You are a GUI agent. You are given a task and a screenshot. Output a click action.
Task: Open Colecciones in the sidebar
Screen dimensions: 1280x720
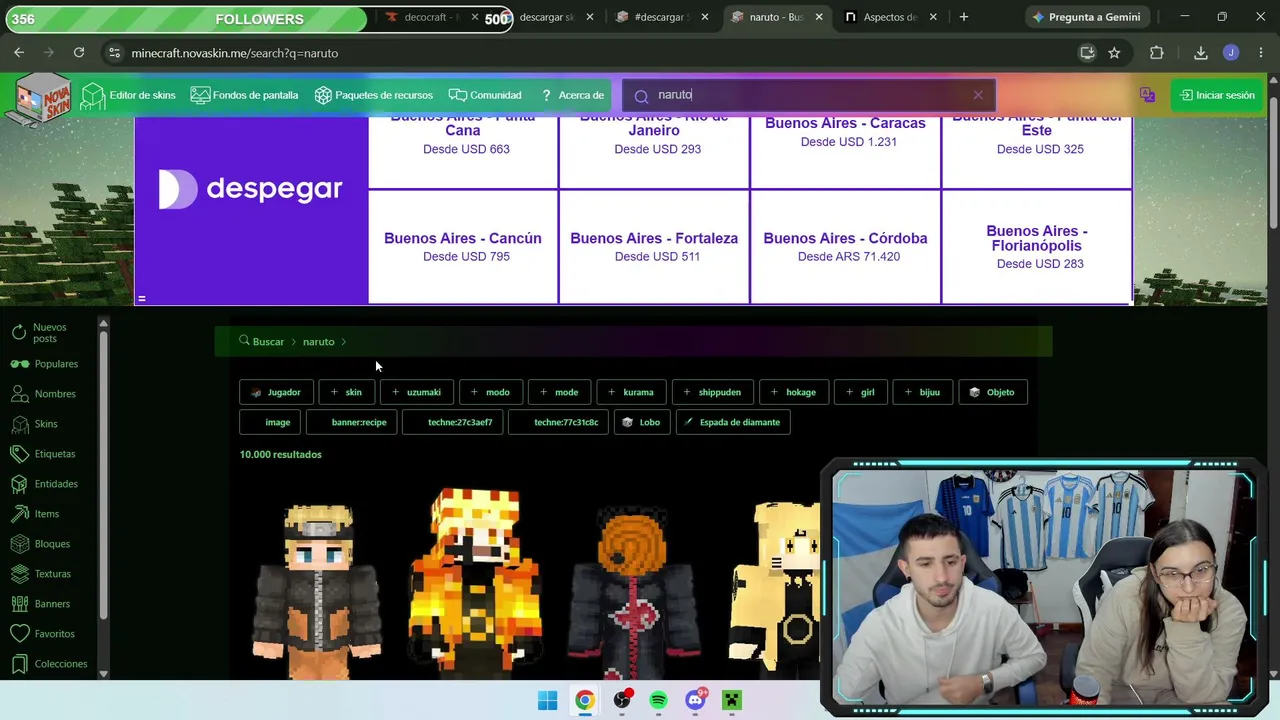pos(48,664)
